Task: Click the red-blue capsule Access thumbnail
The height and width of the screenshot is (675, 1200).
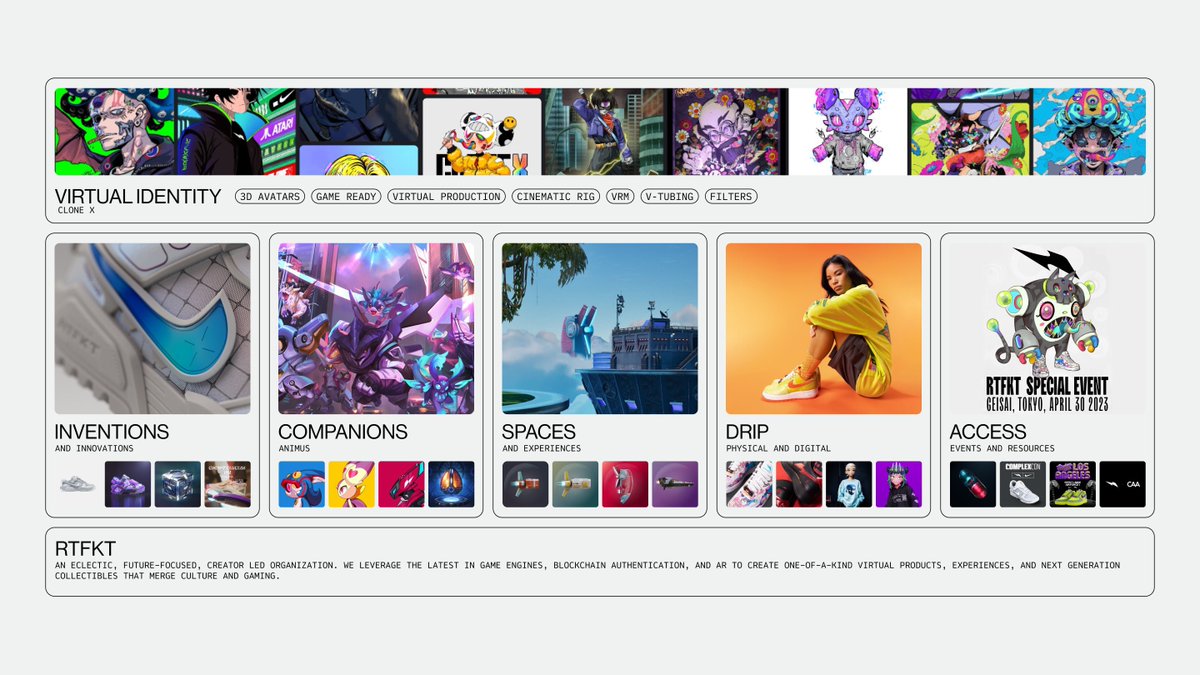Action: click(973, 484)
